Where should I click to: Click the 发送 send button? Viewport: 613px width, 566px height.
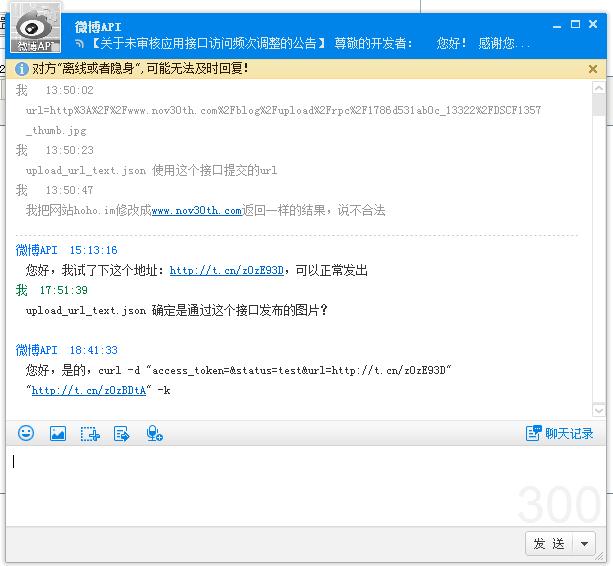click(549, 544)
